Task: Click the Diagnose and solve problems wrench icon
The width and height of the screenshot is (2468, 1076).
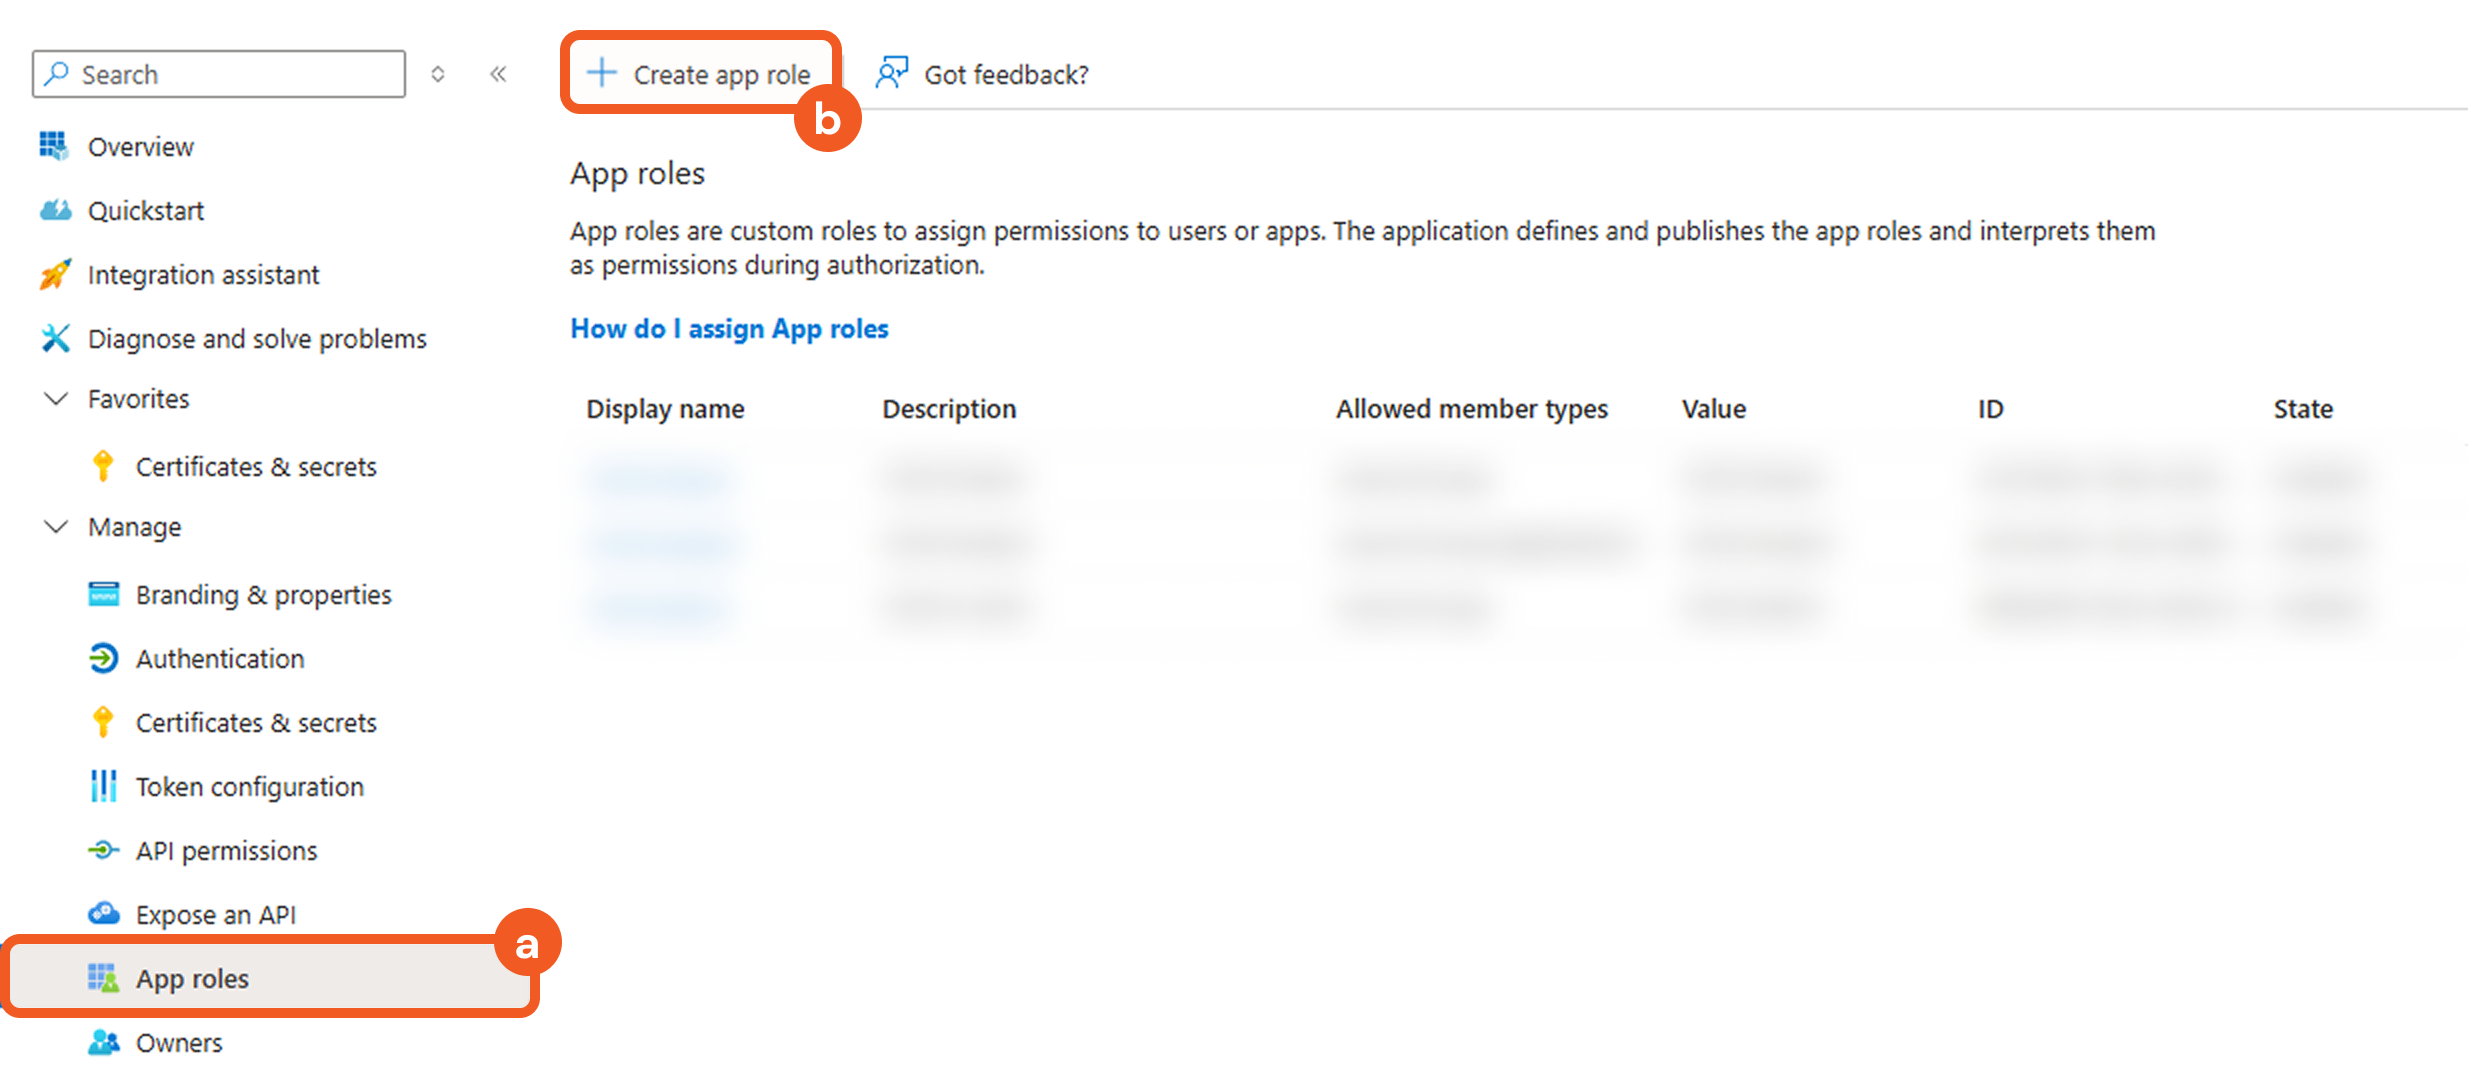Action: coord(55,338)
